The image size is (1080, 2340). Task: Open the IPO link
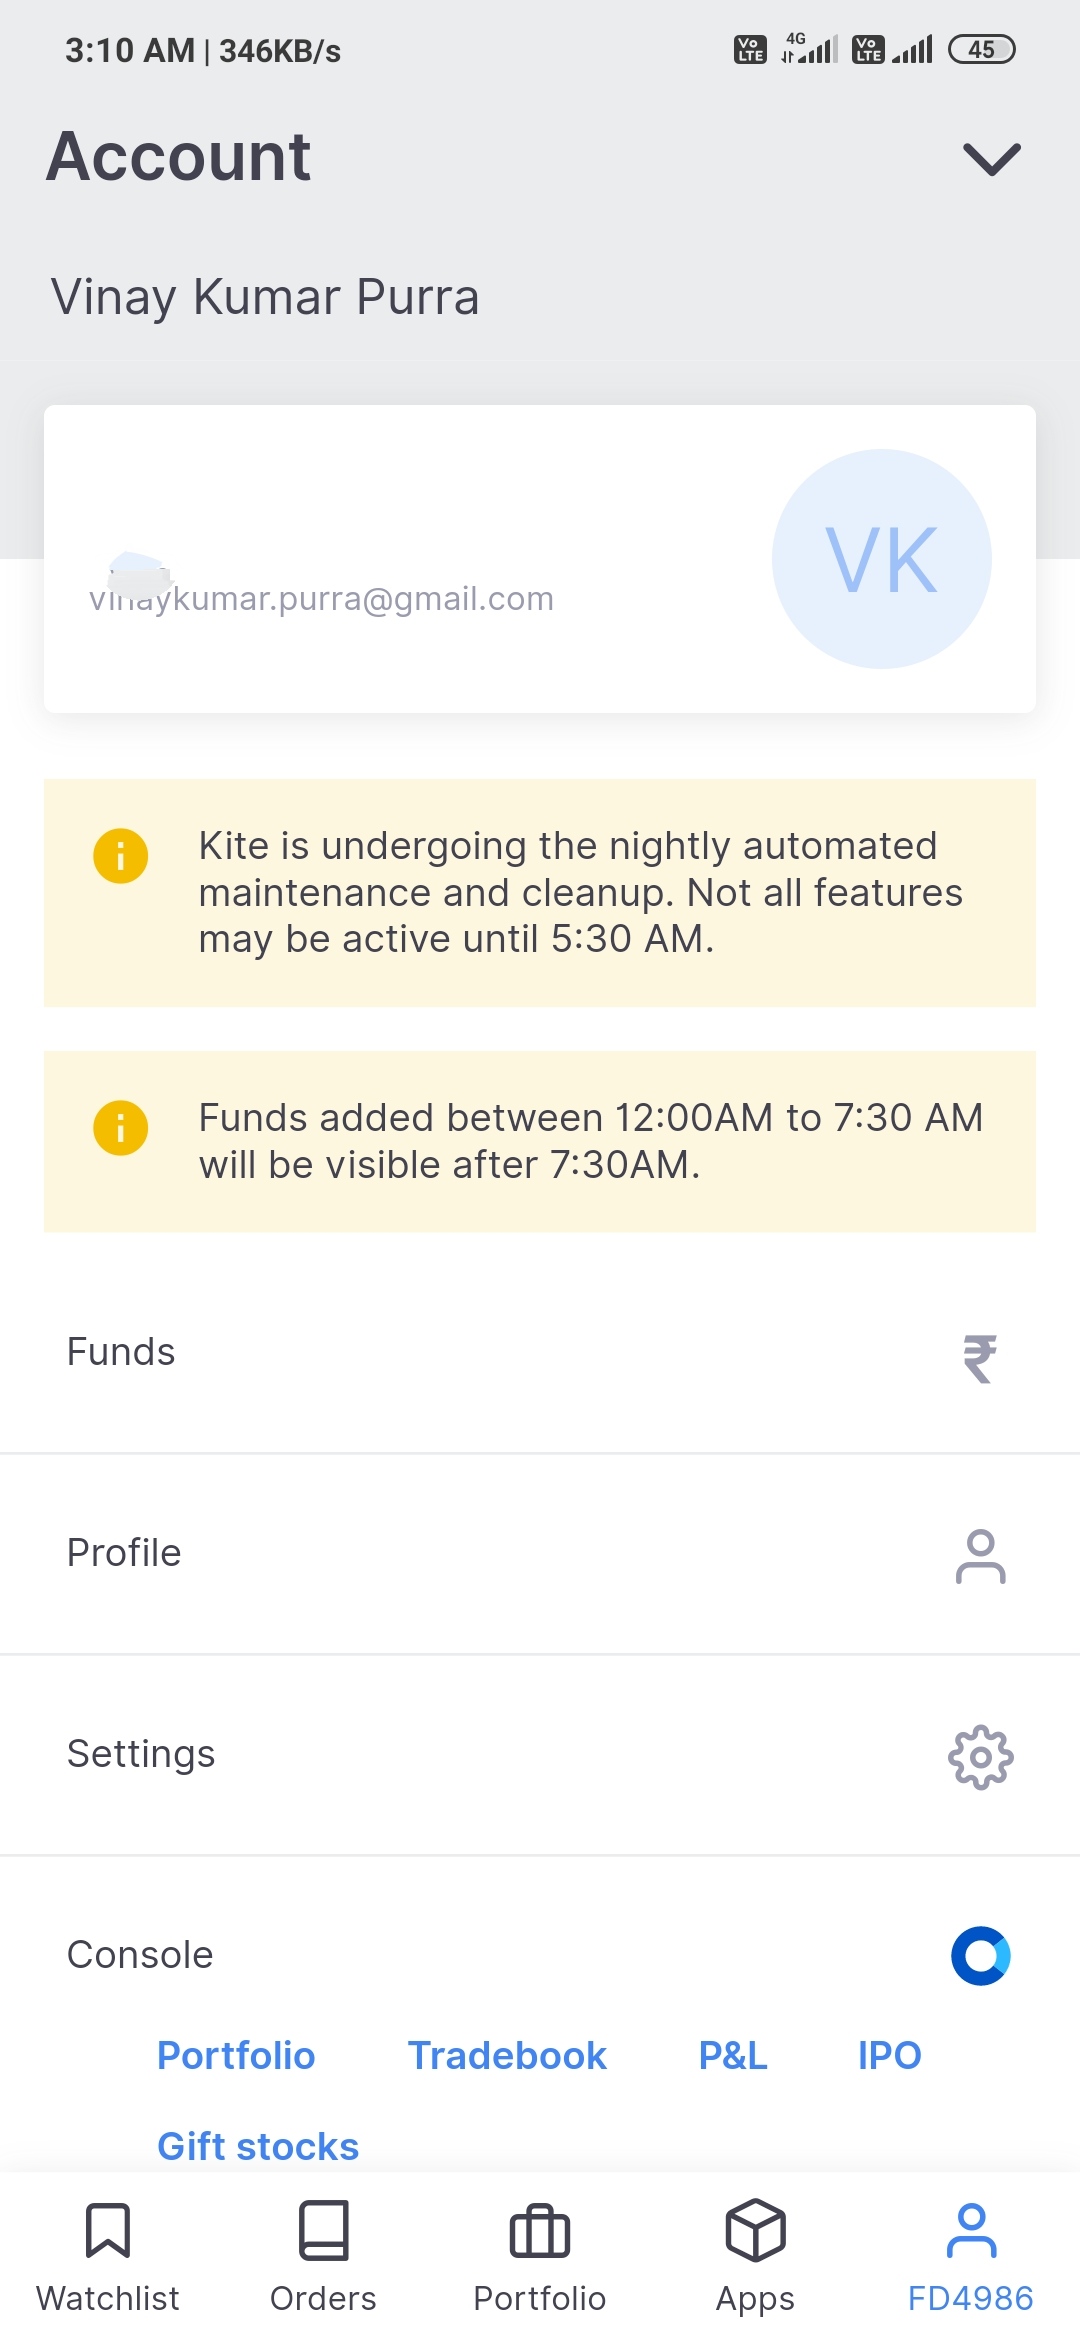pos(889,2056)
